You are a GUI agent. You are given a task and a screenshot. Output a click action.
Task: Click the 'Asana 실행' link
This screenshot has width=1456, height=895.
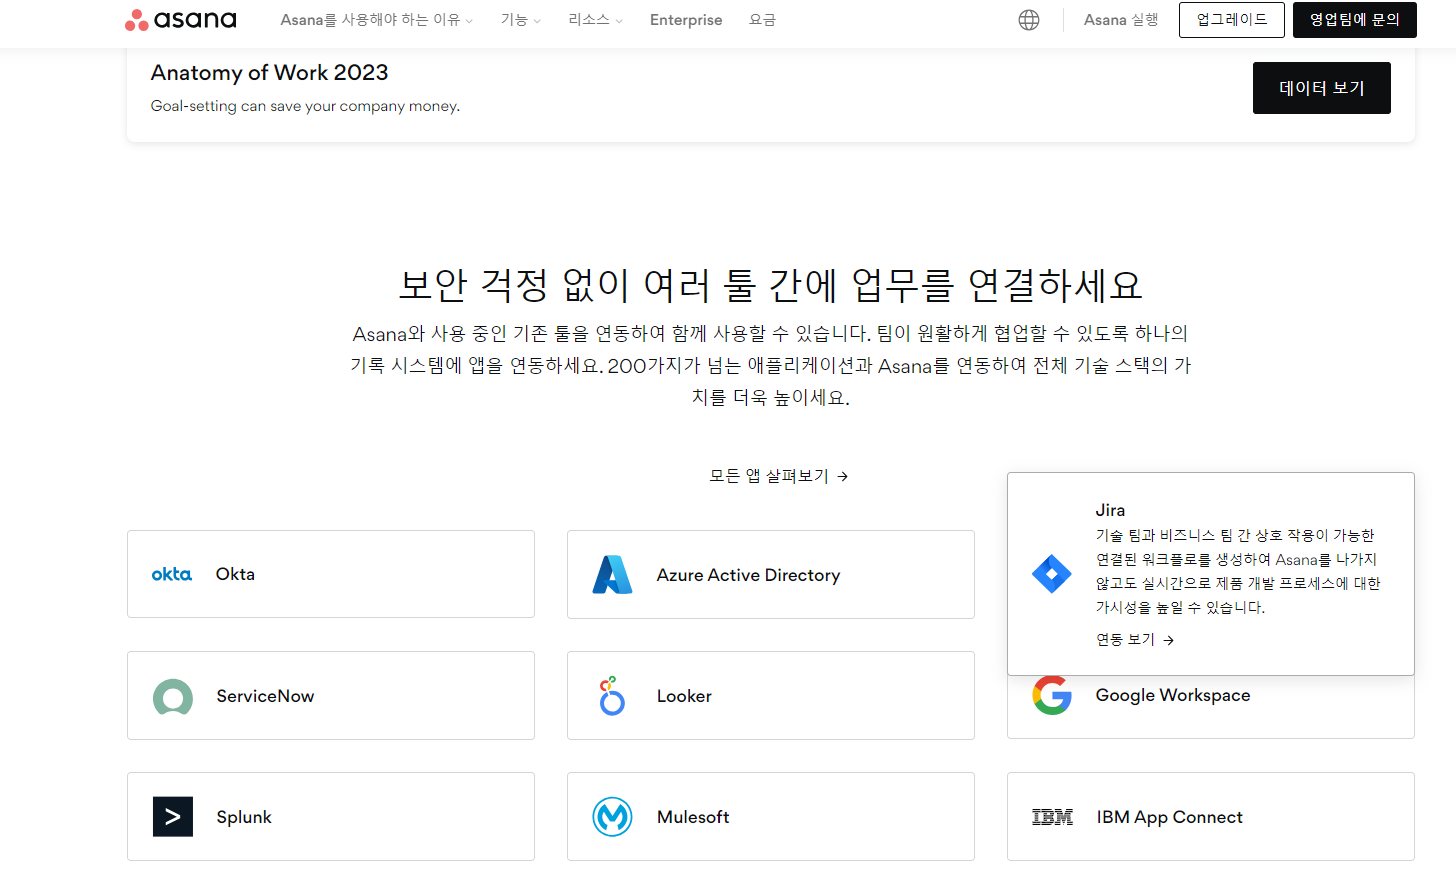pos(1121,20)
